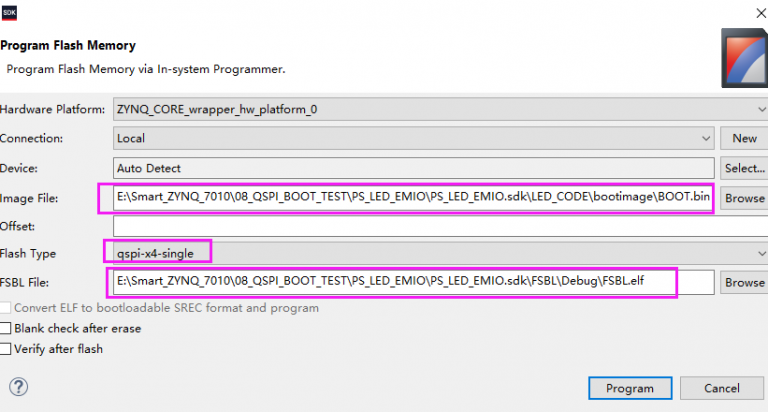
Task: Open the Flash Type qspi-x4-single dropdown
Action: click(x=440, y=252)
